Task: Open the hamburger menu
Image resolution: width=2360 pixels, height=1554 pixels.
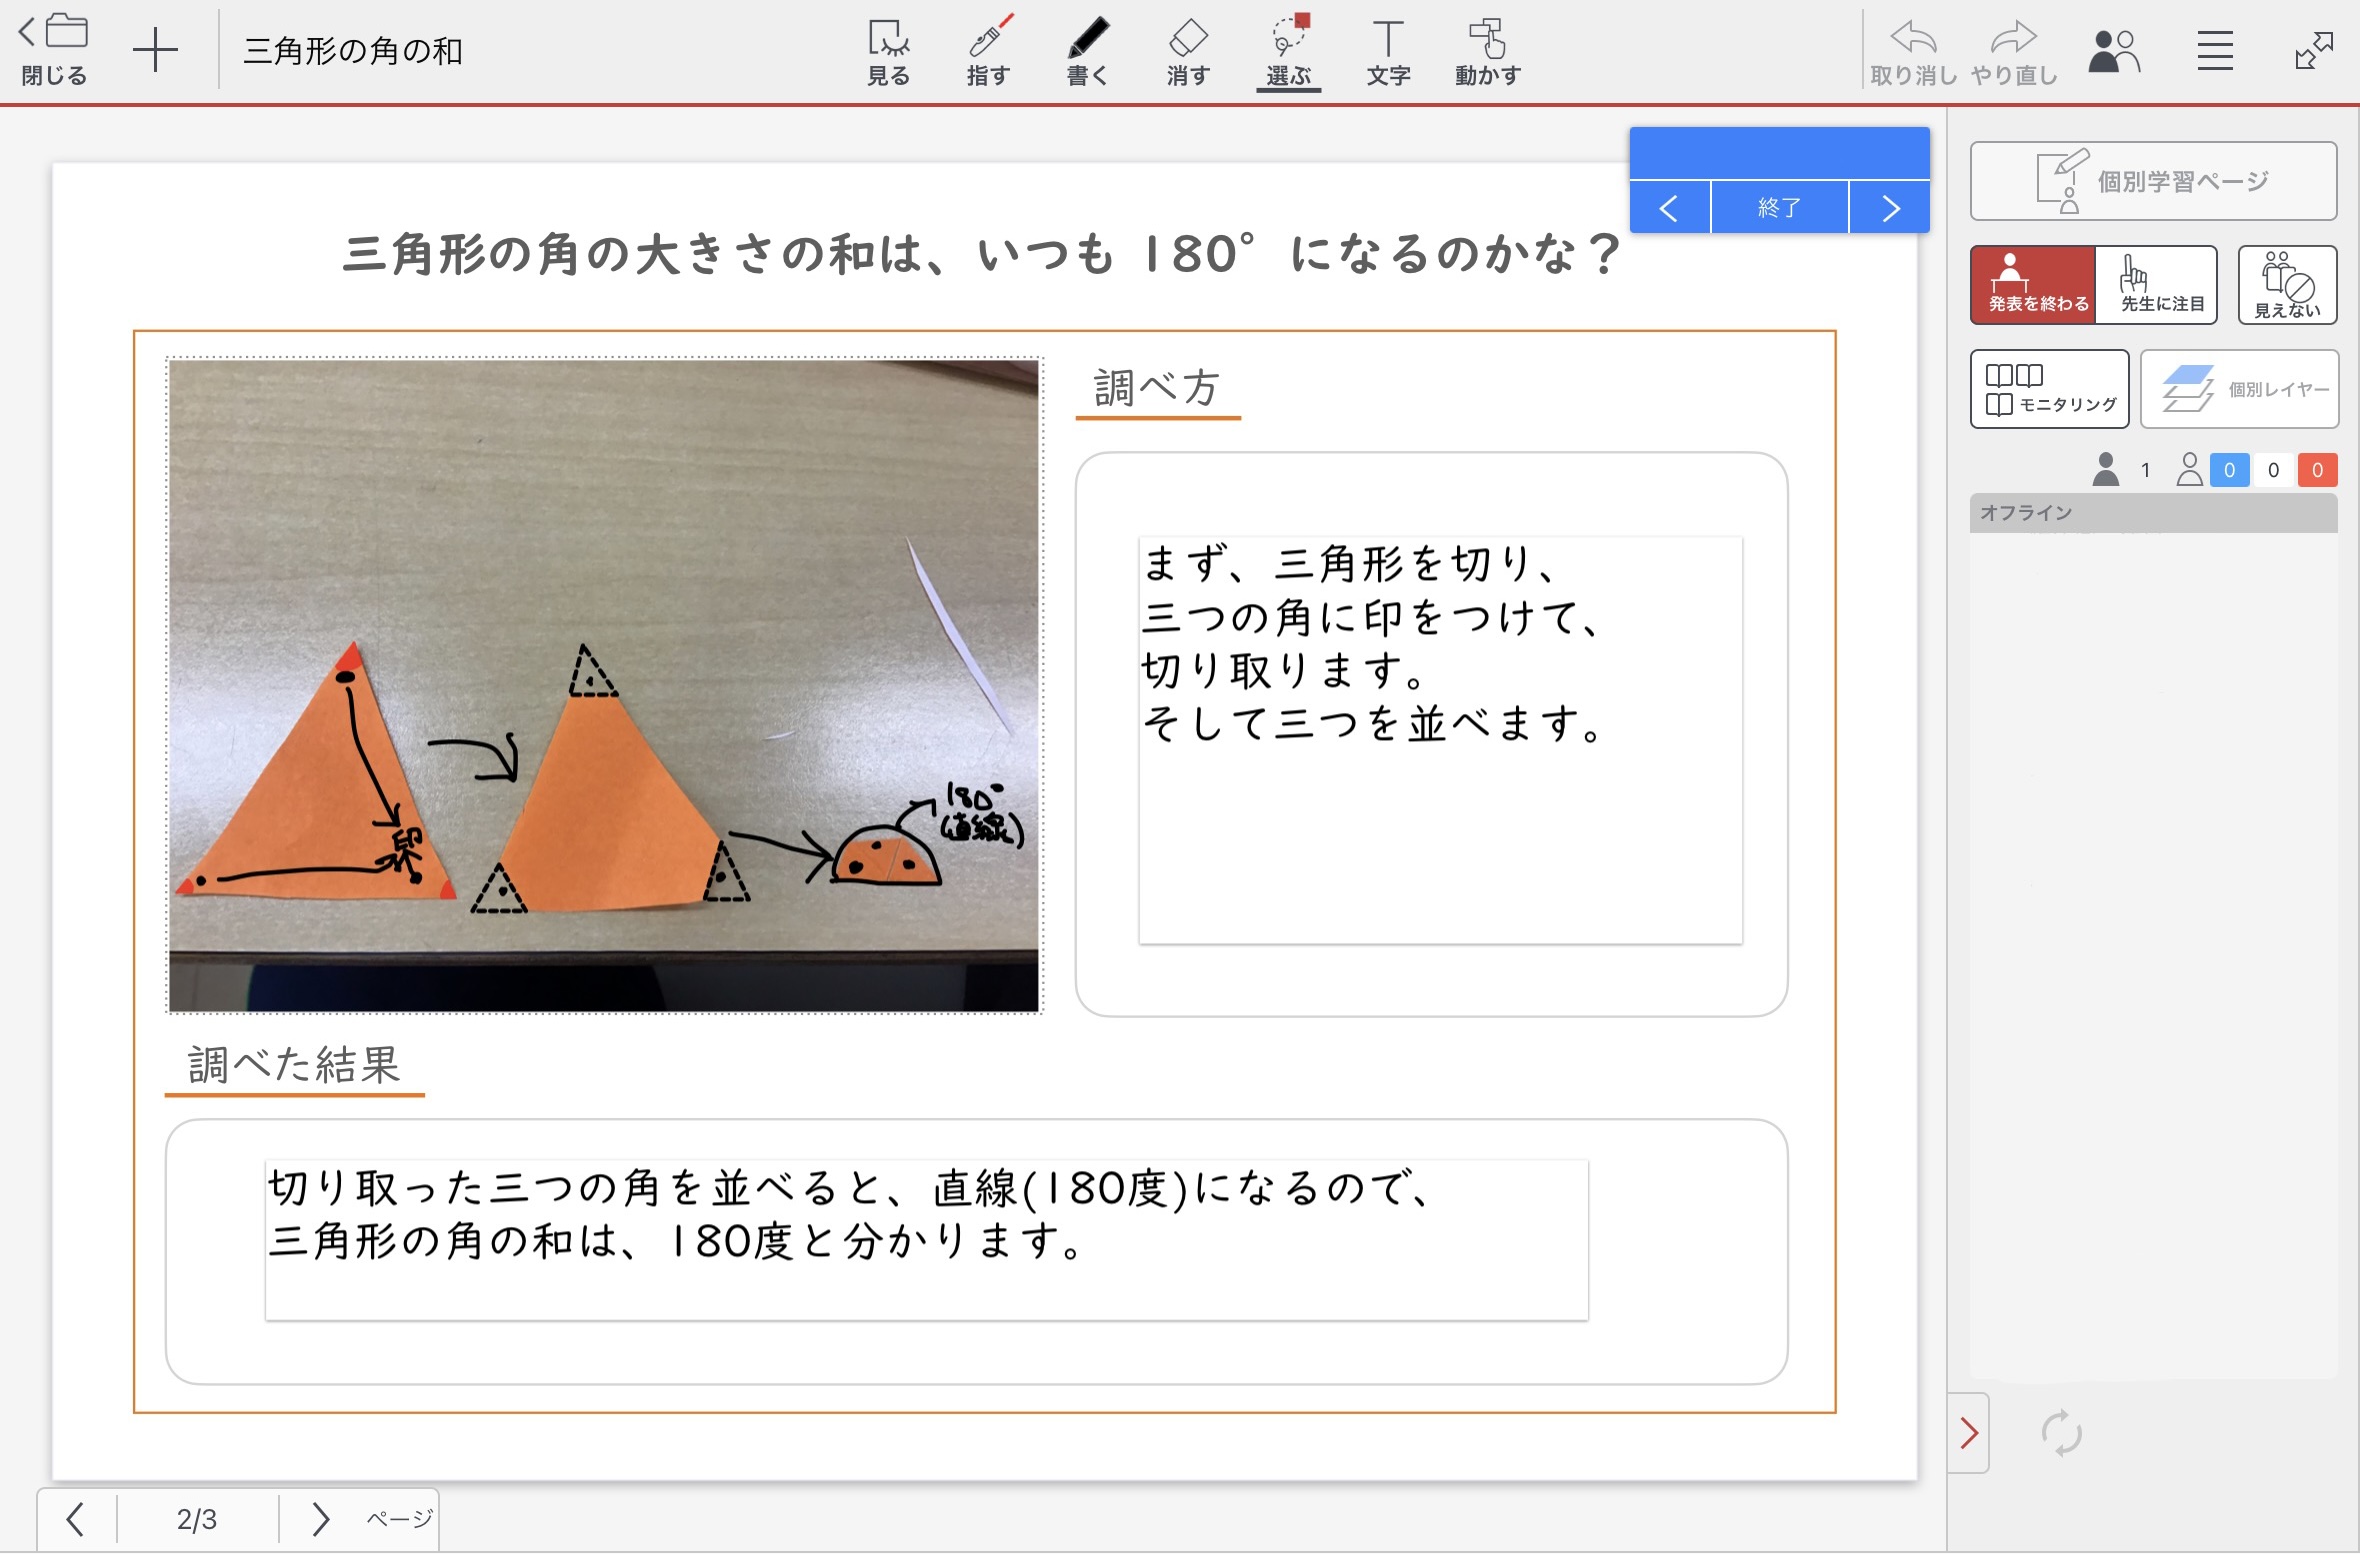Action: (2215, 50)
